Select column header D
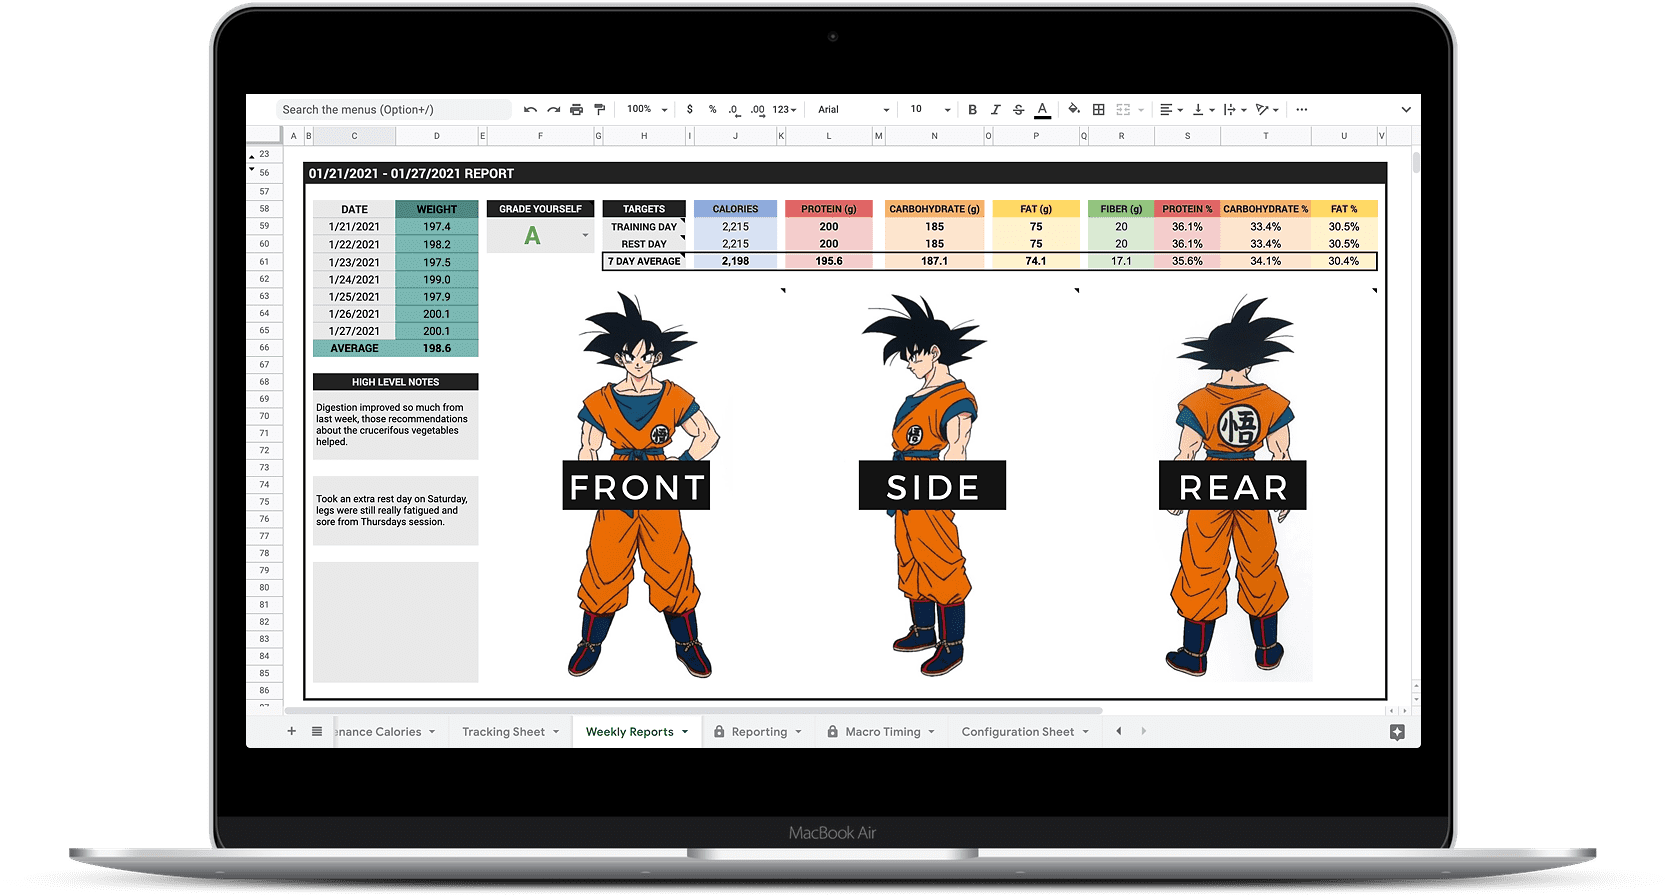The image size is (1666, 895). tap(436, 136)
